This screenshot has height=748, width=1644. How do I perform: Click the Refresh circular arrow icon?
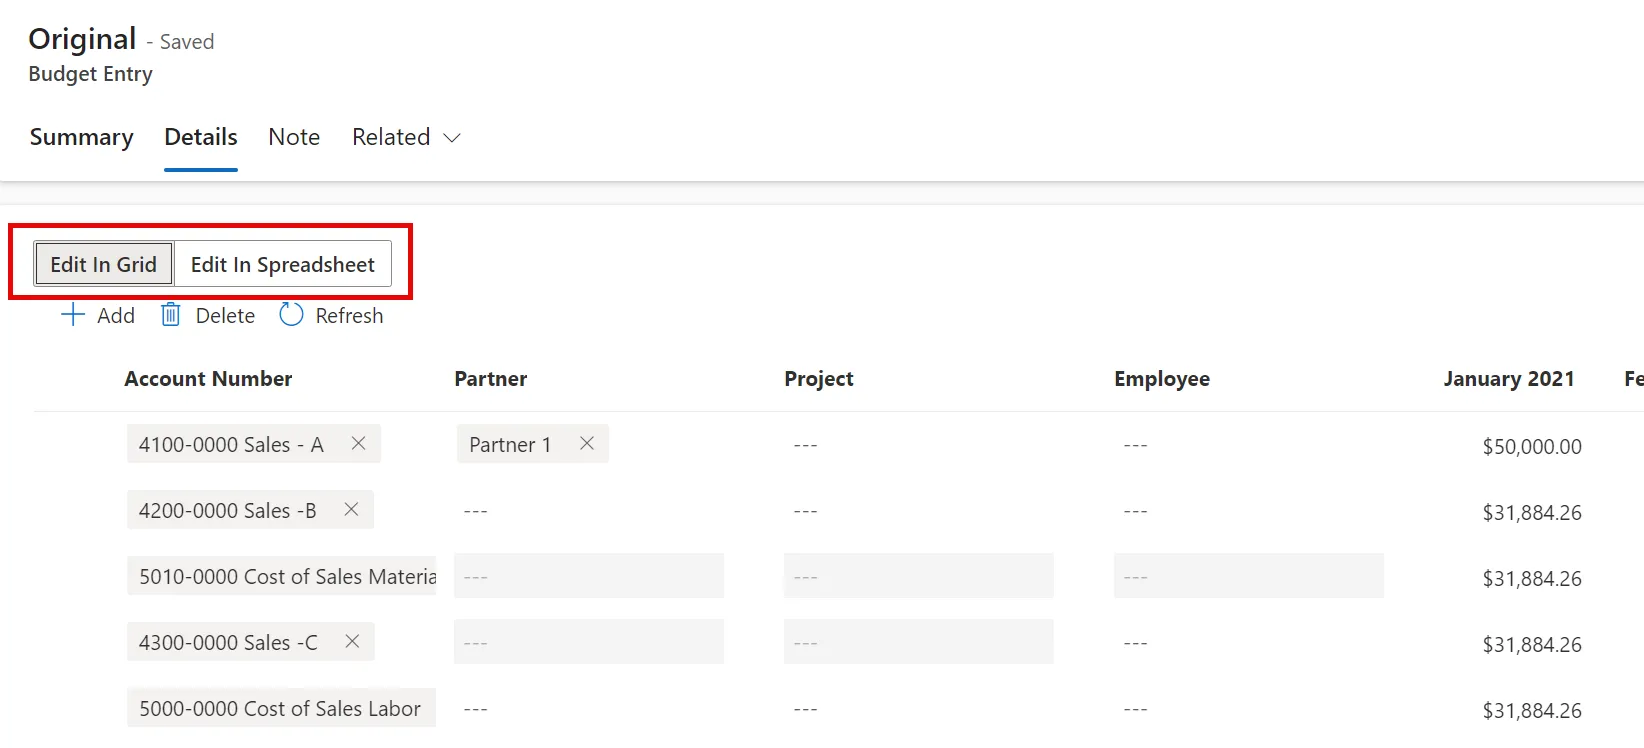click(291, 315)
